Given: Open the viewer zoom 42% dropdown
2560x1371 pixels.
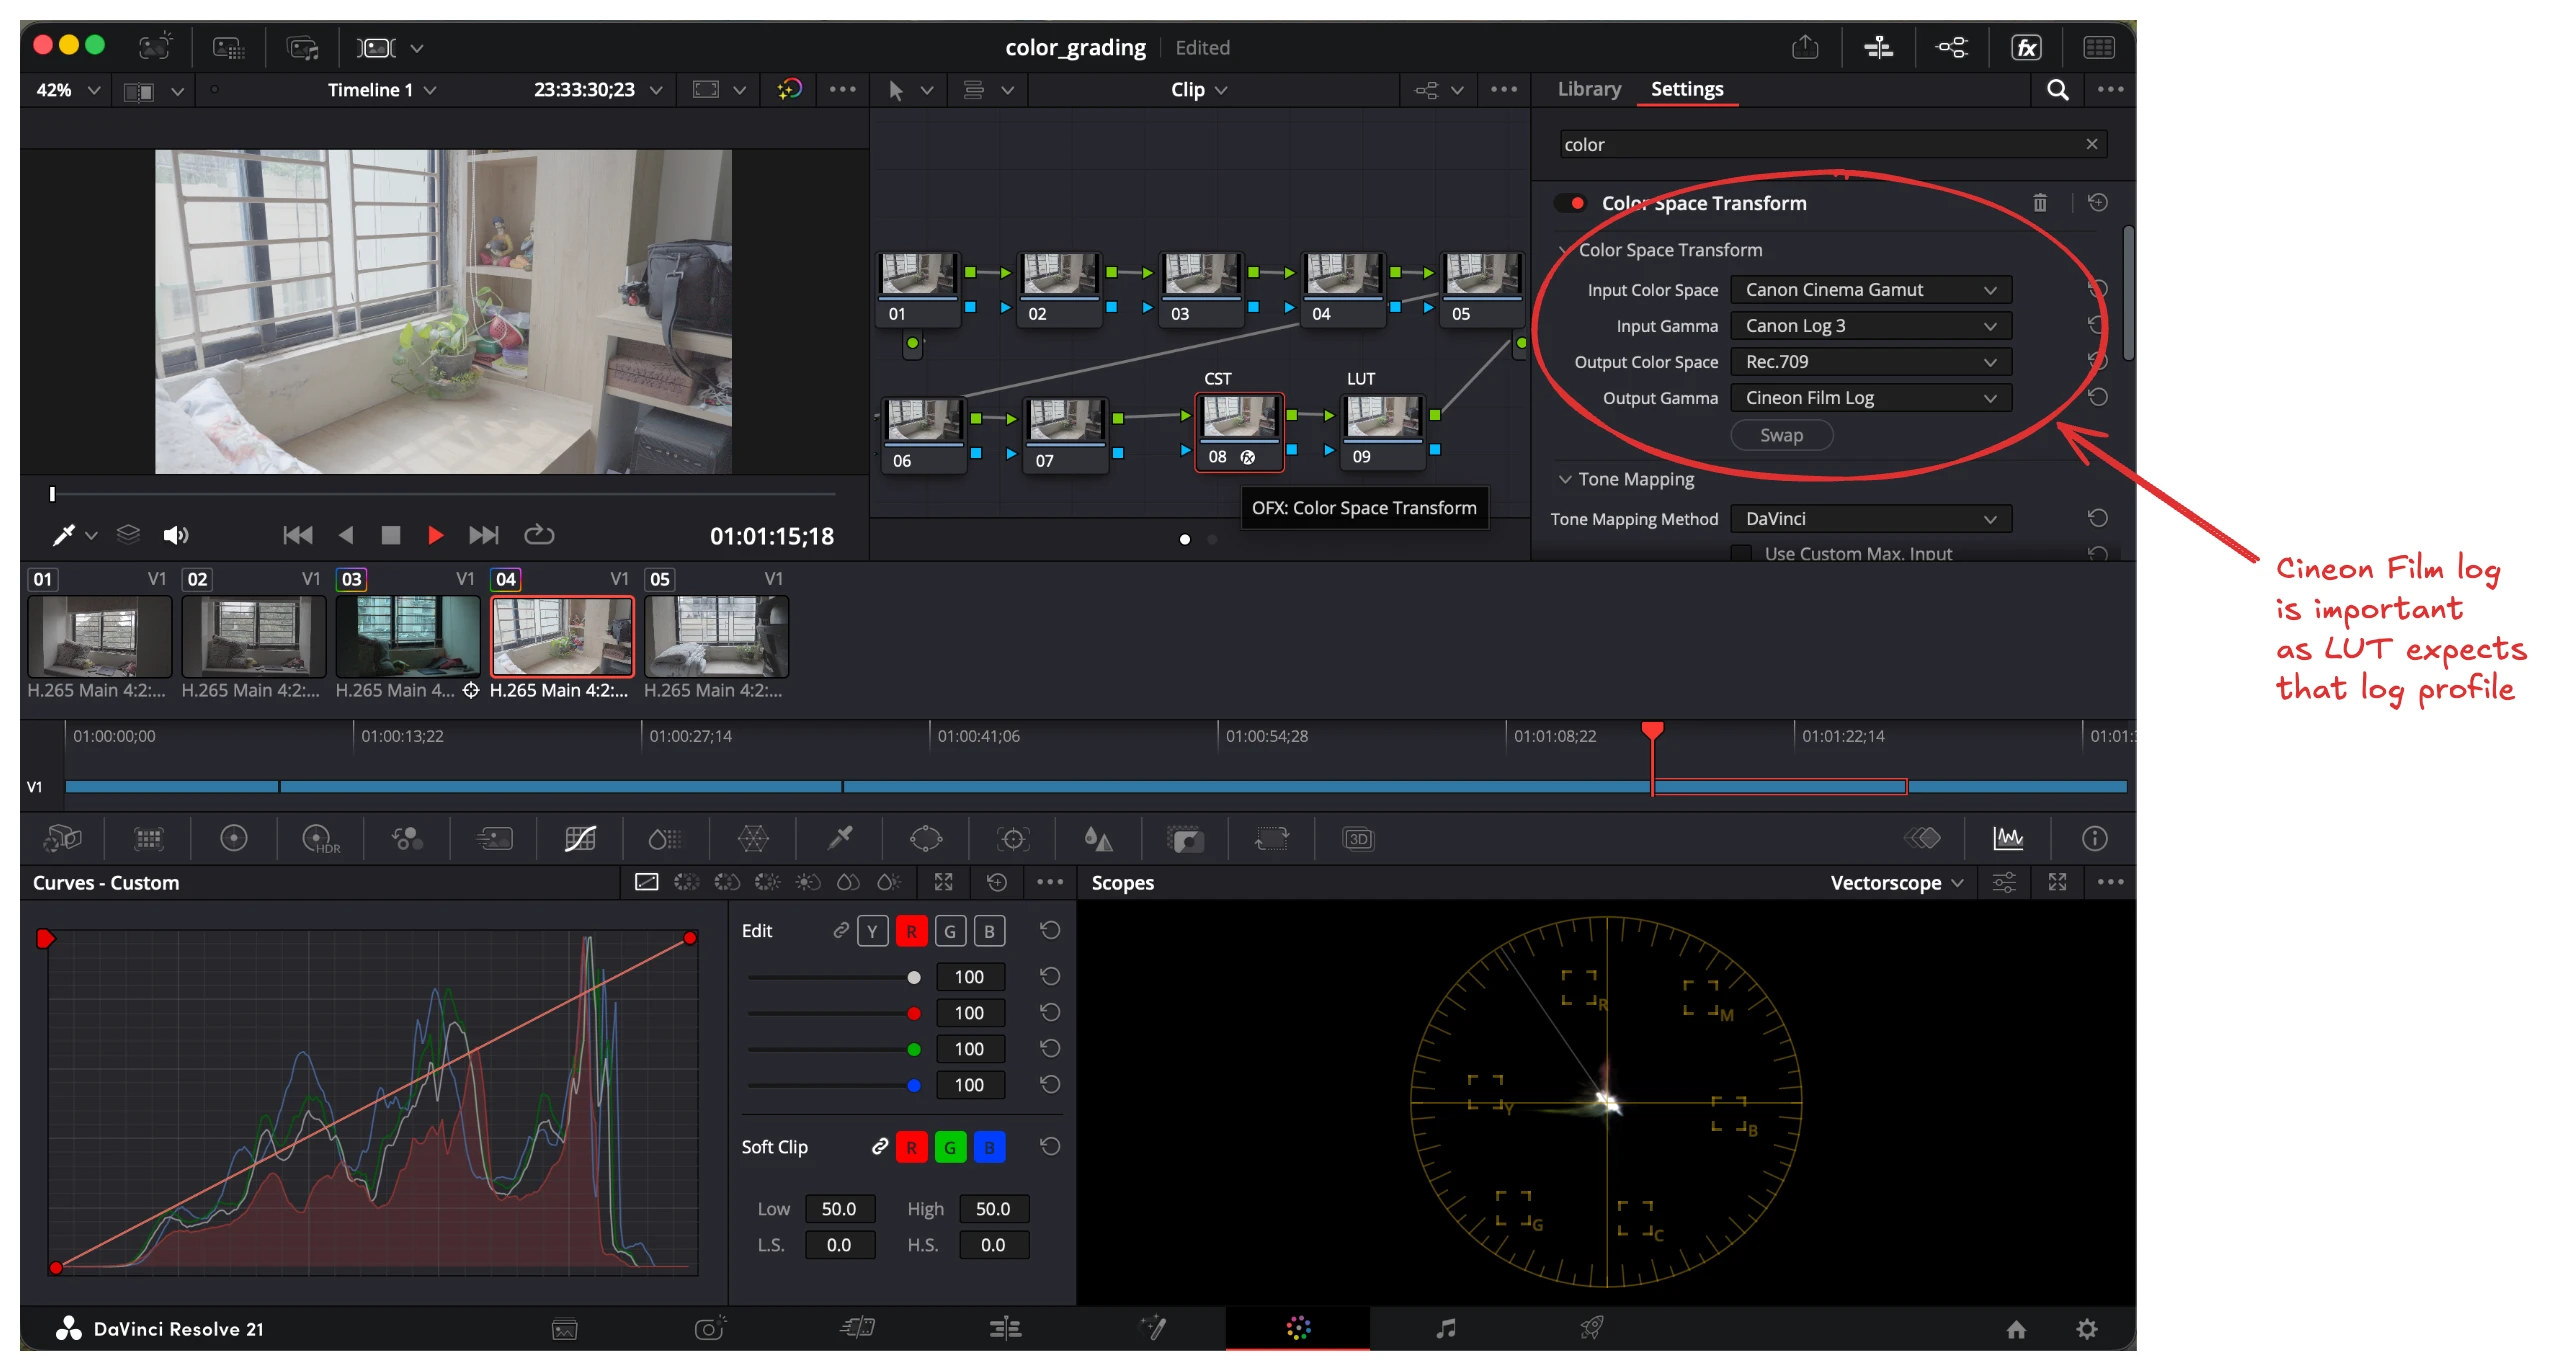Looking at the screenshot, I should [x=68, y=90].
